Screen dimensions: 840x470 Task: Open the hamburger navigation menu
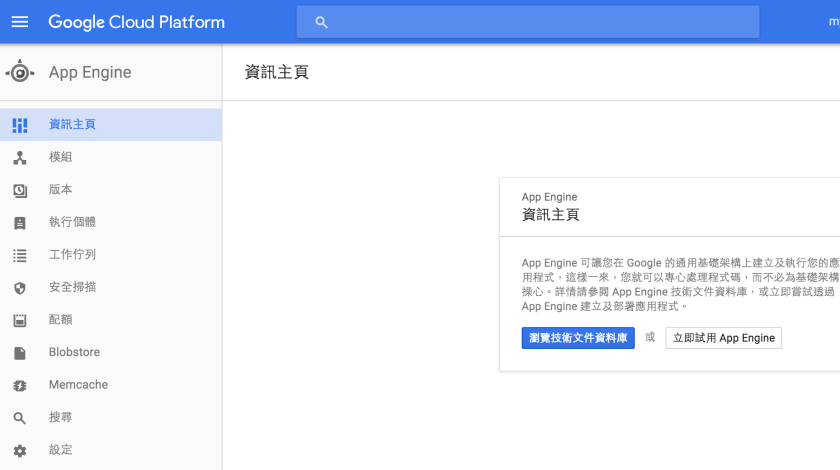[x=20, y=22]
